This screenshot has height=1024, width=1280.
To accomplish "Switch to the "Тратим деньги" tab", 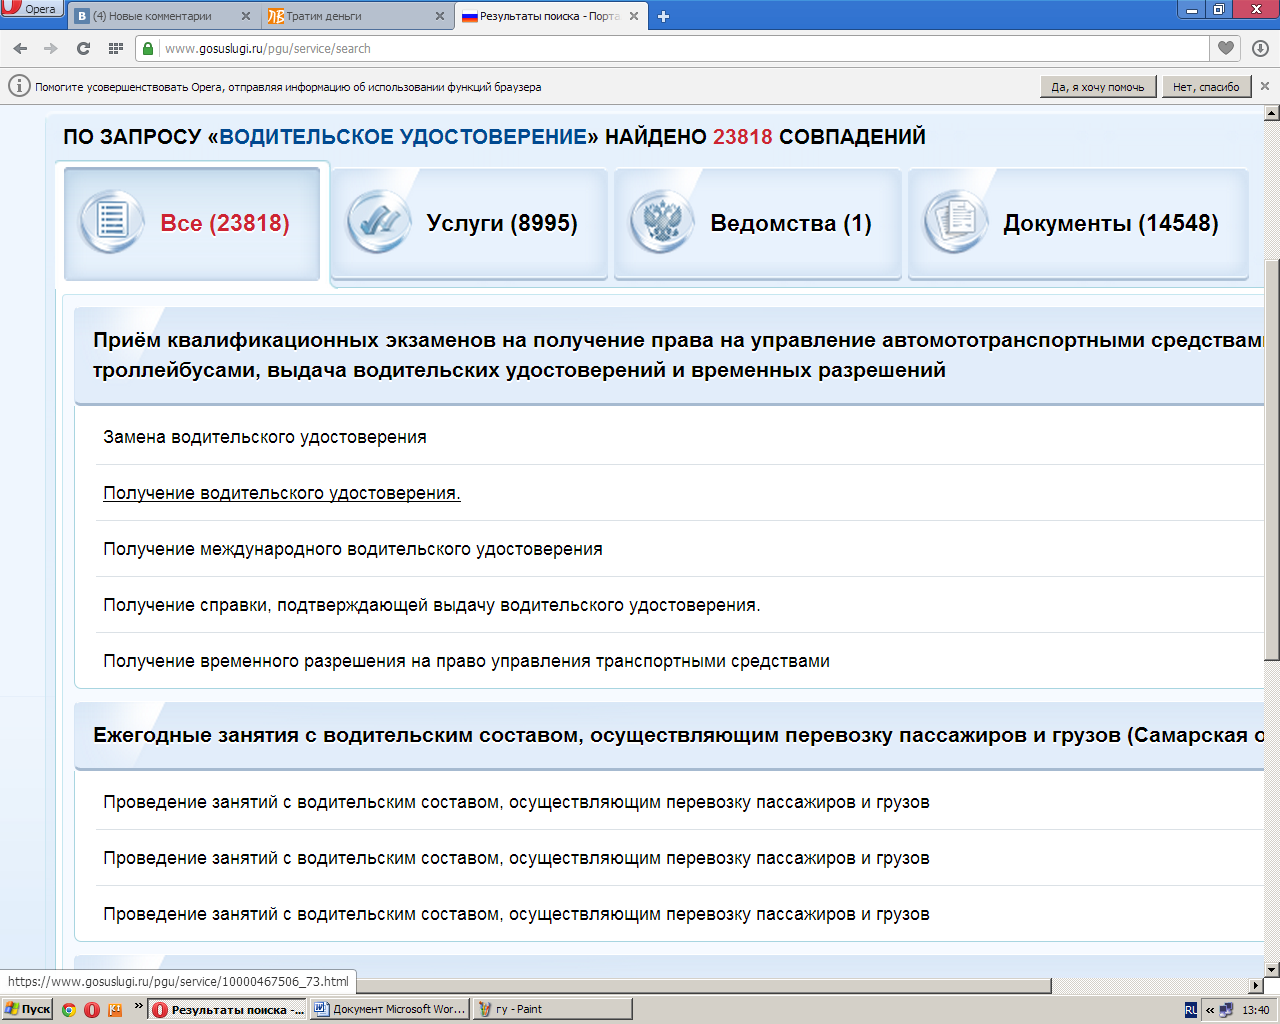I will pyautogui.click(x=357, y=16).
